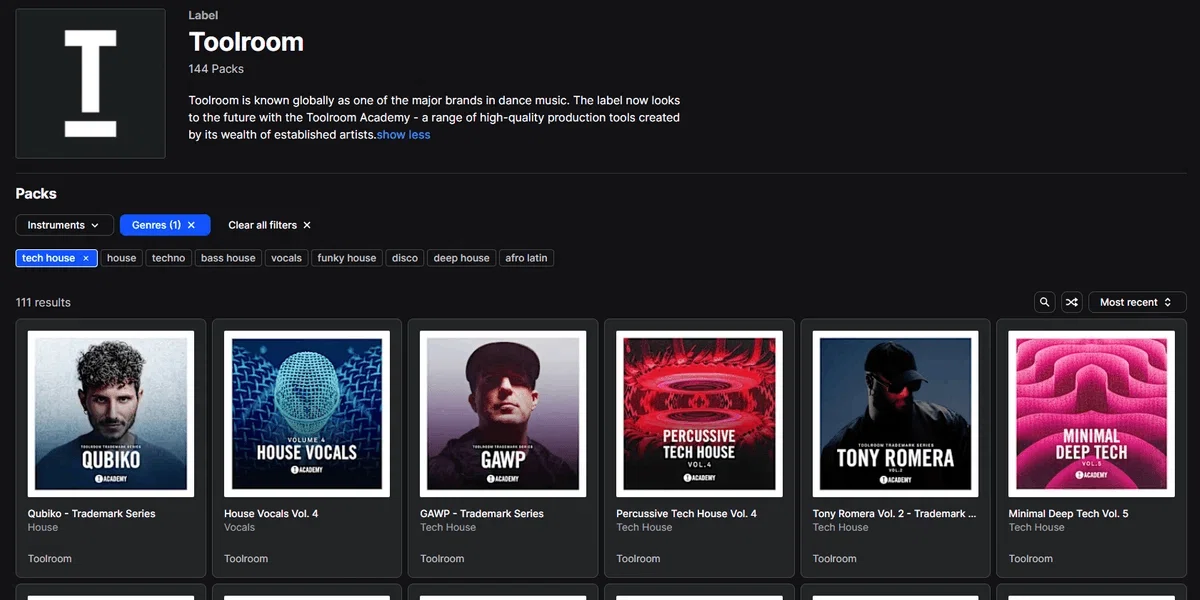Open the Most recent sort dropdown
Viewport: 1200px width, 600px height.
coord(1137,302)
